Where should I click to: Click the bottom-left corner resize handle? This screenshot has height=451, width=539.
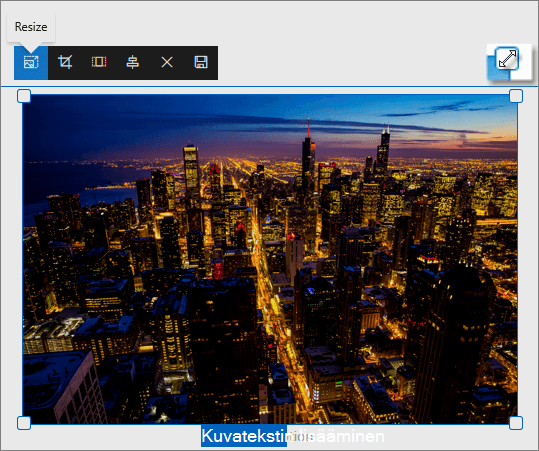[x=24, y=423]
